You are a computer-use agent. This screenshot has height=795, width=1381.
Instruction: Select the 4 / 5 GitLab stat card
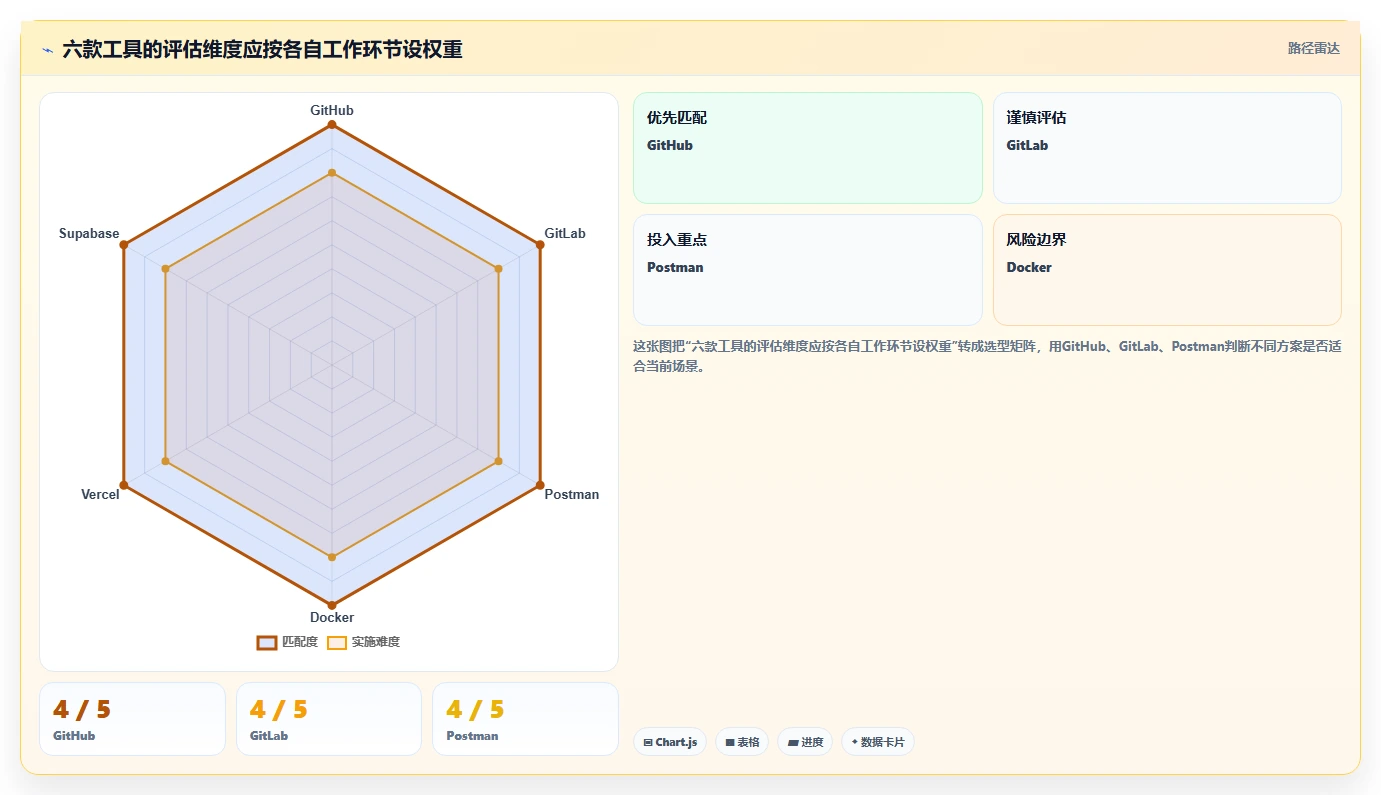pos(329,719)
